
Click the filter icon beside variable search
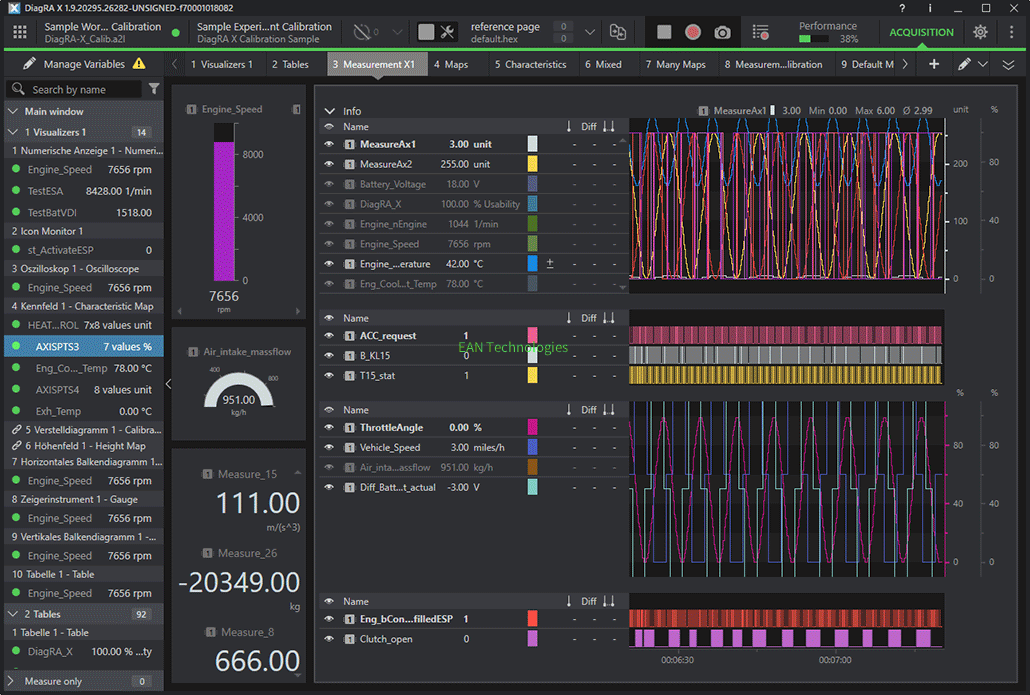click(154, 89)
